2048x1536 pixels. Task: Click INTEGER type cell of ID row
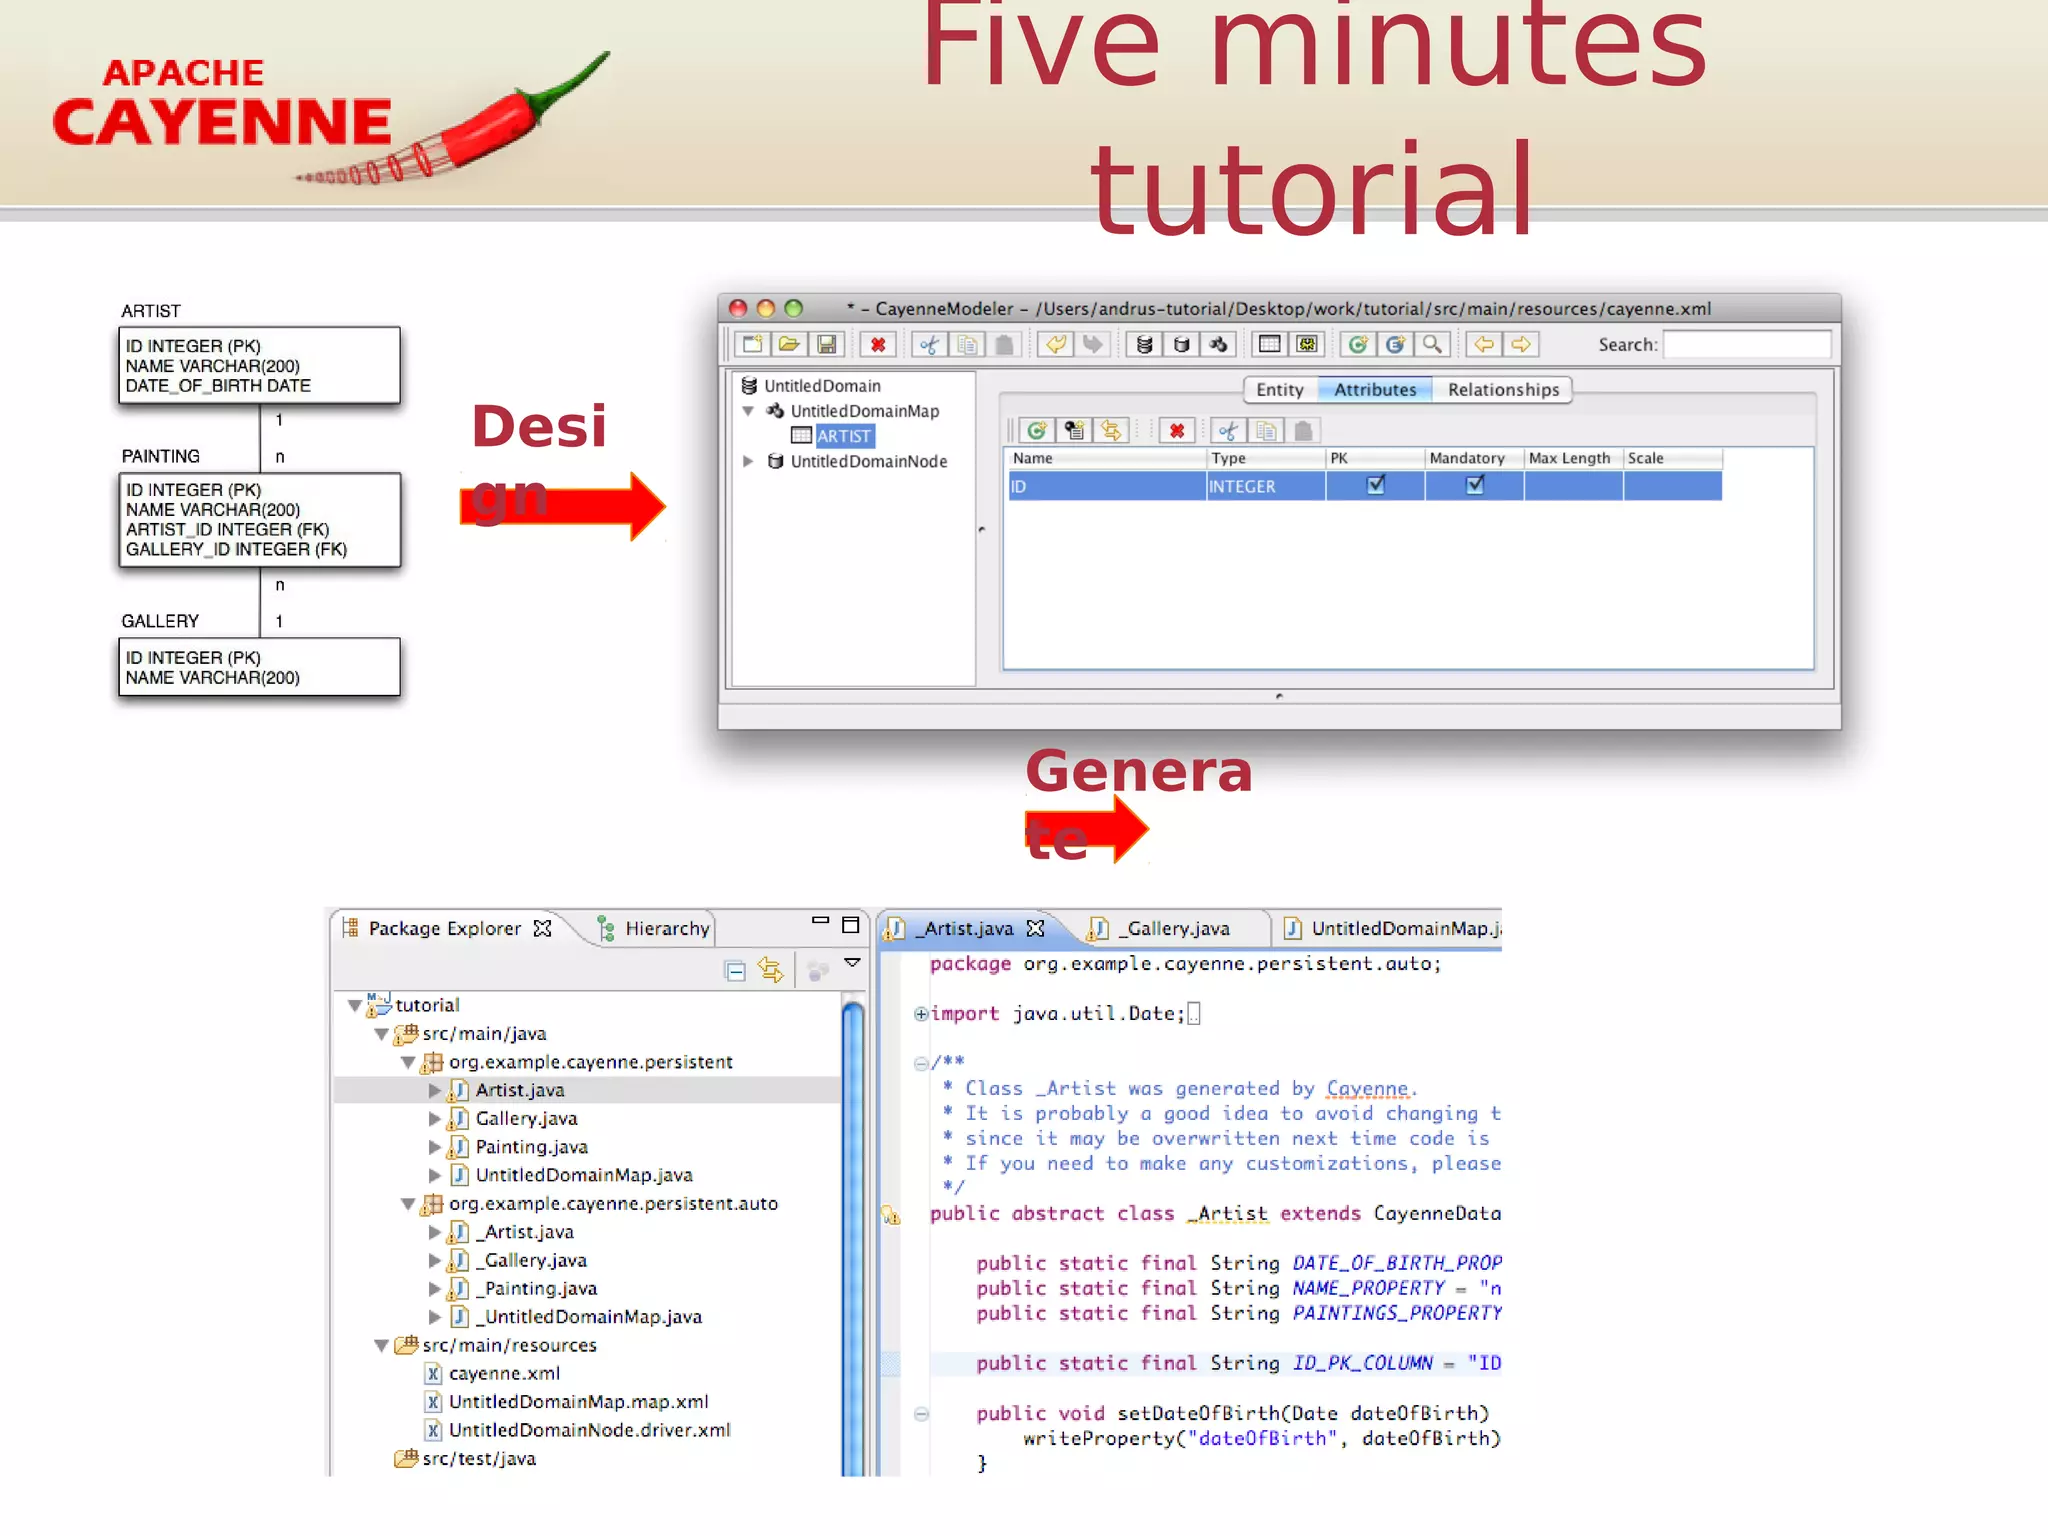point(1266,486)
